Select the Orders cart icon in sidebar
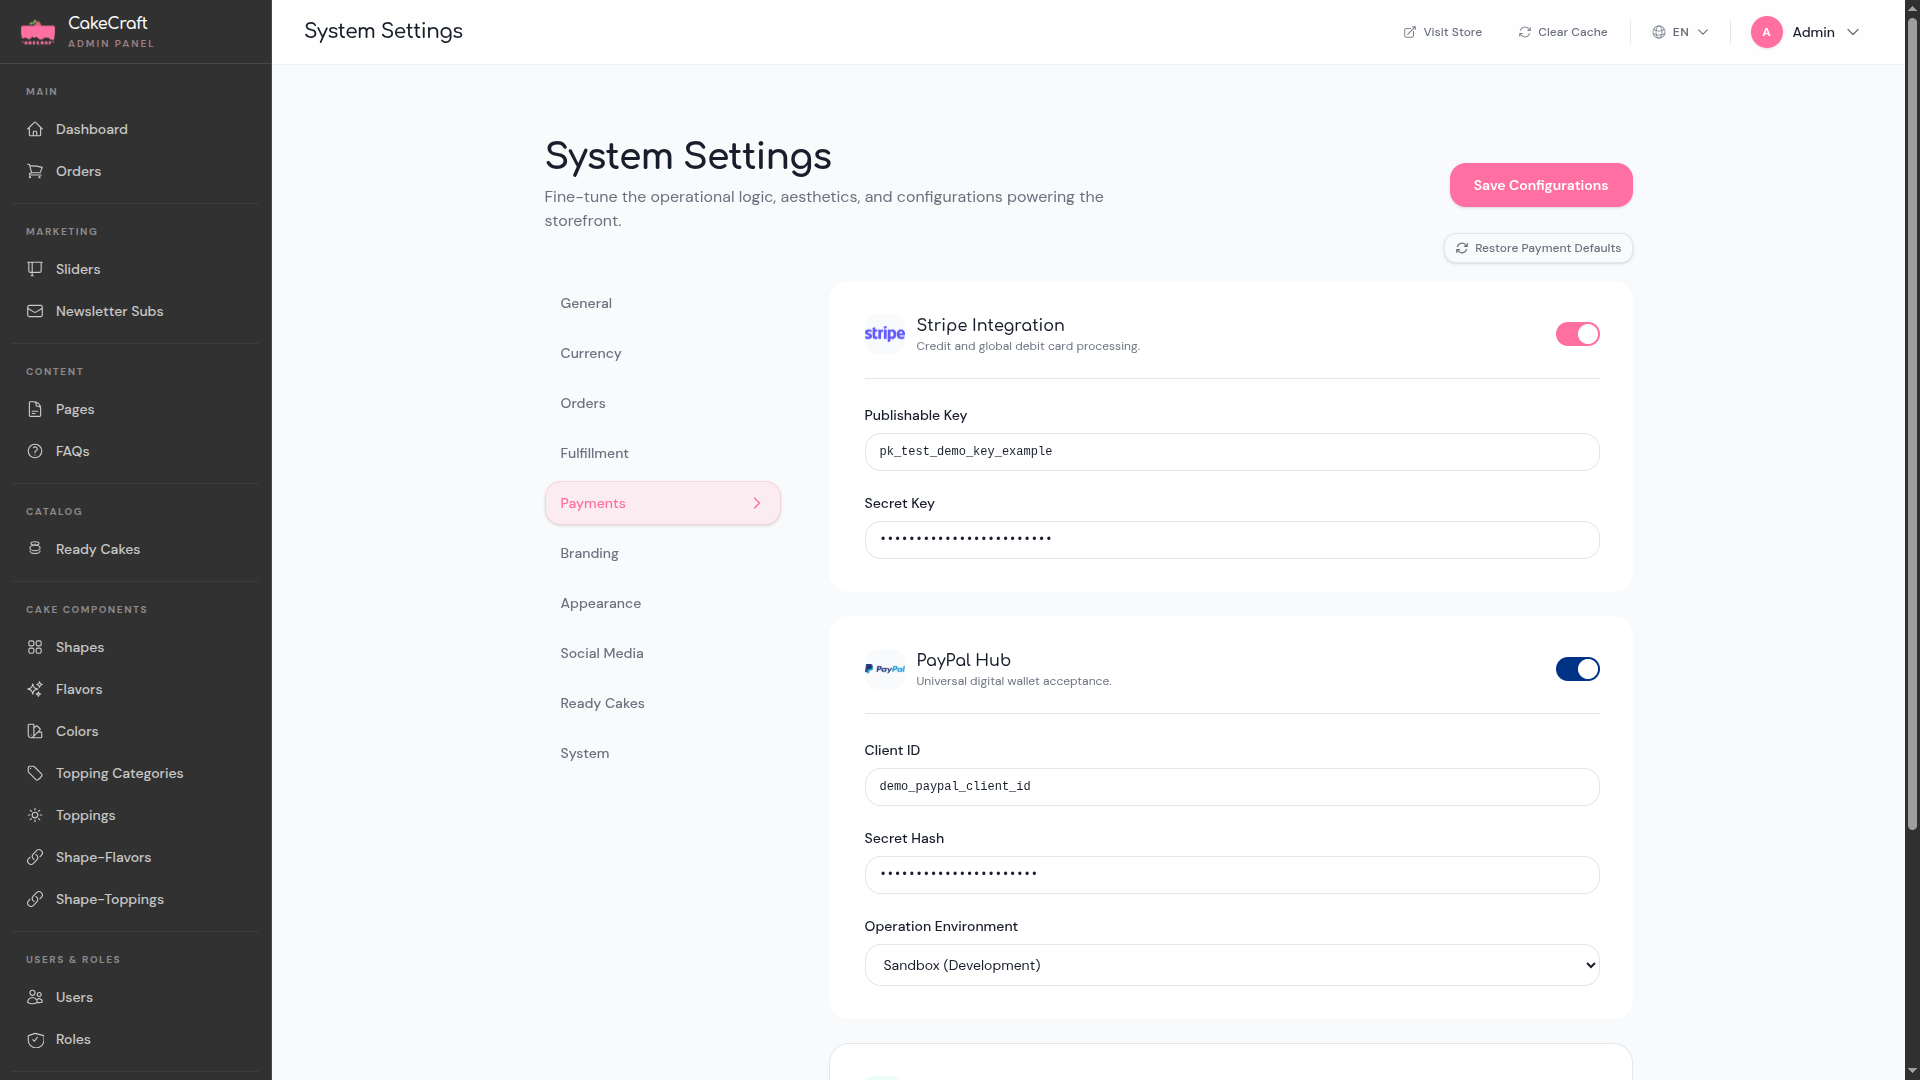The height and width of the screenshot is (1080, 1920). pos(35,171)
